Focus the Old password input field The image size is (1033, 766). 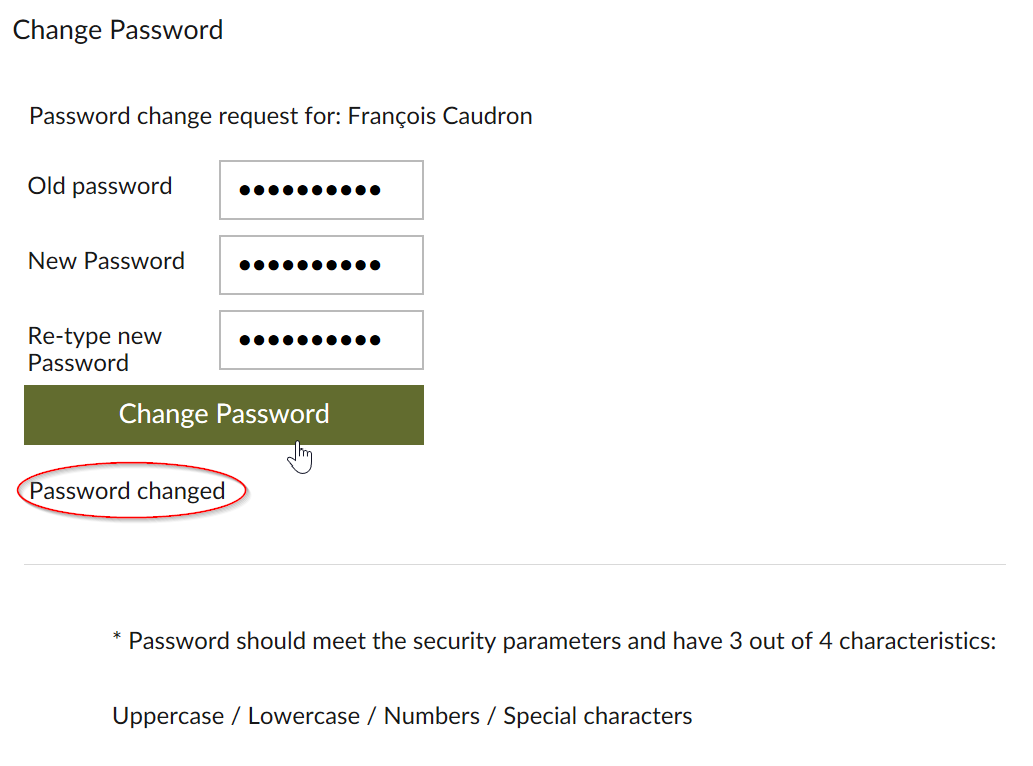(321, 190)
